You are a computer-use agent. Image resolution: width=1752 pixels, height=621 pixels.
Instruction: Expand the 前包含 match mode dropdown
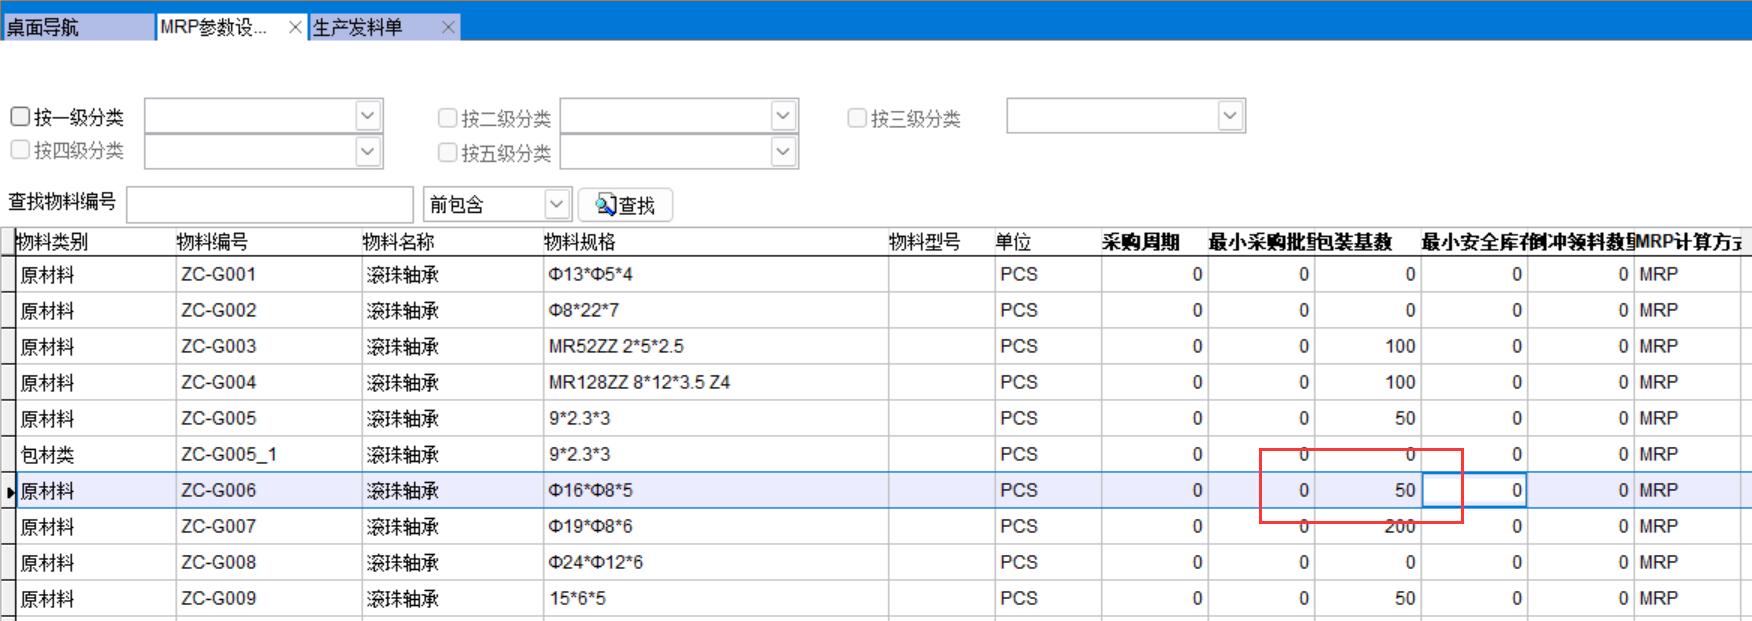click(x=557, y=205)
